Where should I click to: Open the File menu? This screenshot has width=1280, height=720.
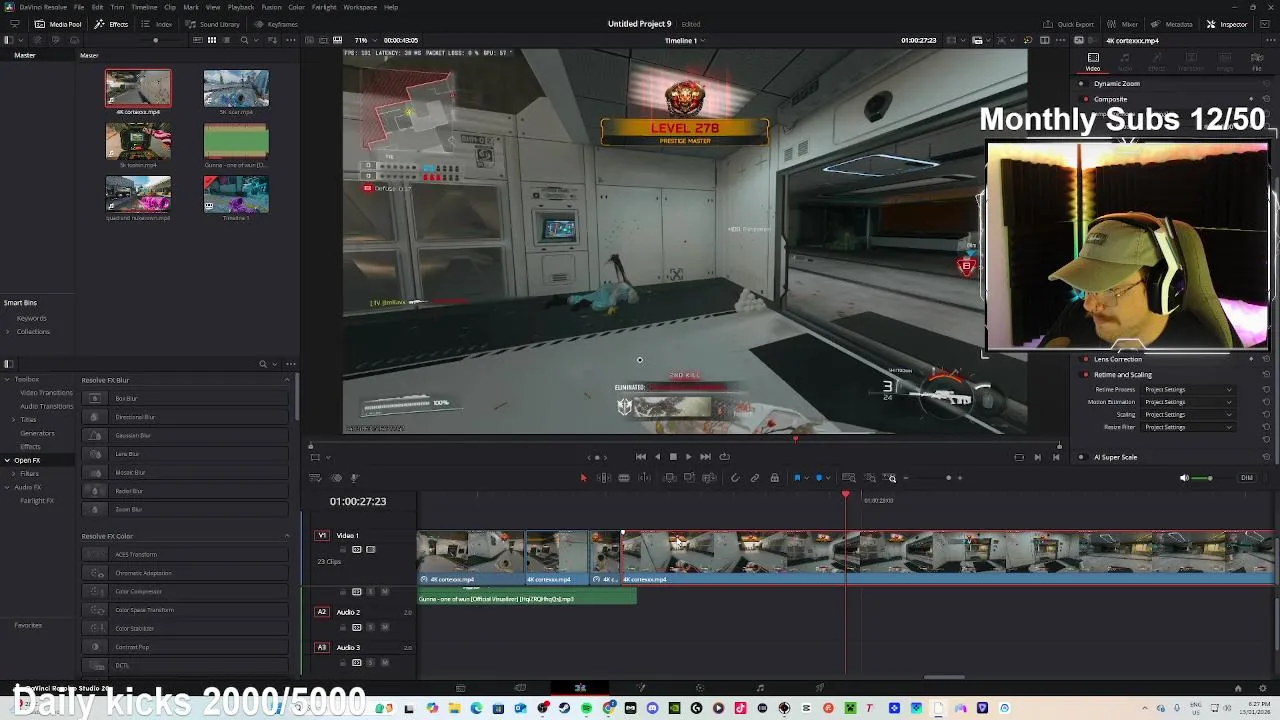[x=79, y=7]
